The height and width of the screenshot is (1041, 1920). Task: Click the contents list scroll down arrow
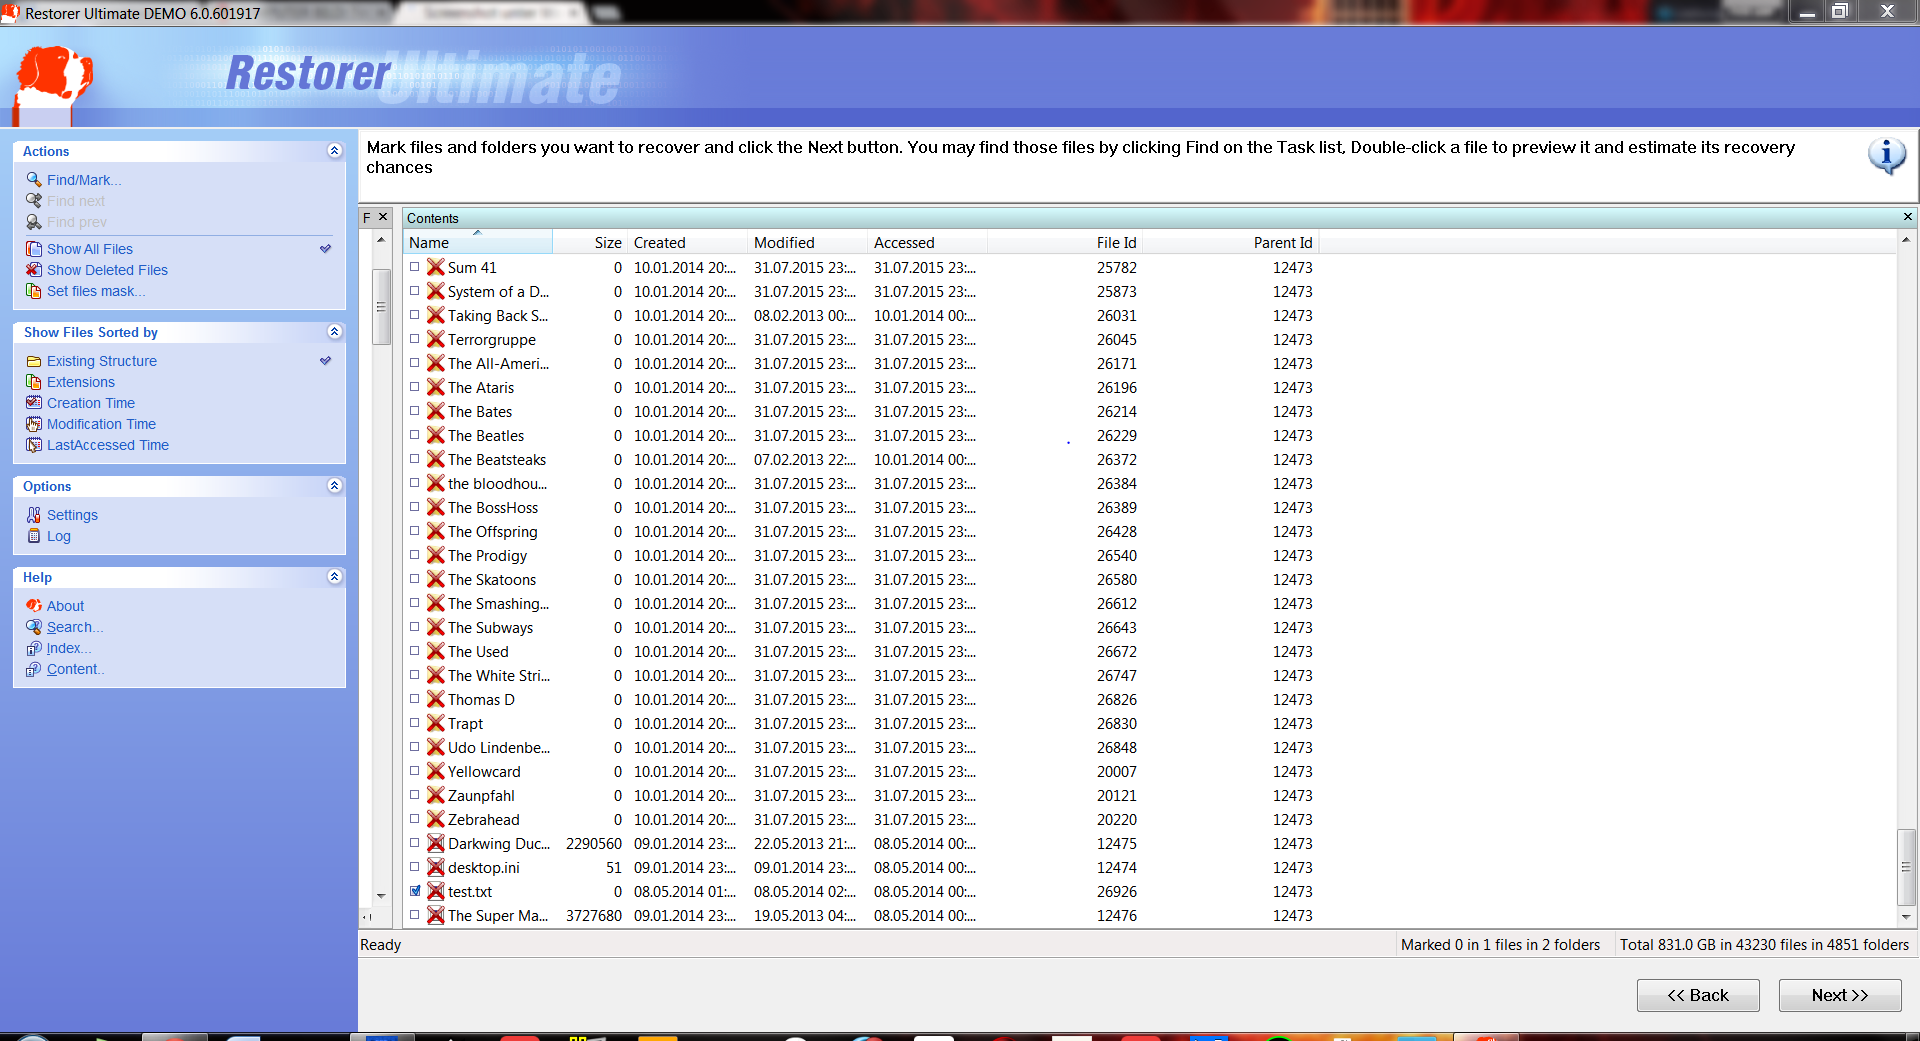(x=1906, y=916)
